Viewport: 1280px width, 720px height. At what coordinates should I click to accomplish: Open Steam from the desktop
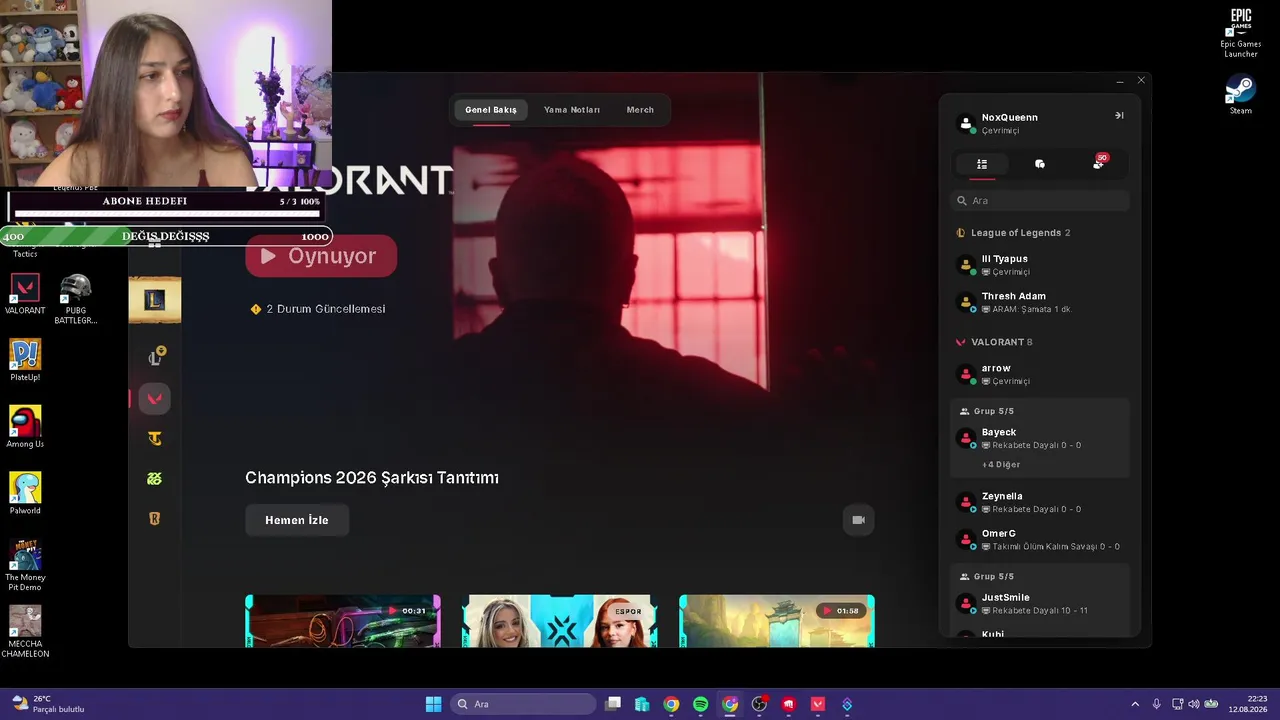click(x=1241, y=96)
